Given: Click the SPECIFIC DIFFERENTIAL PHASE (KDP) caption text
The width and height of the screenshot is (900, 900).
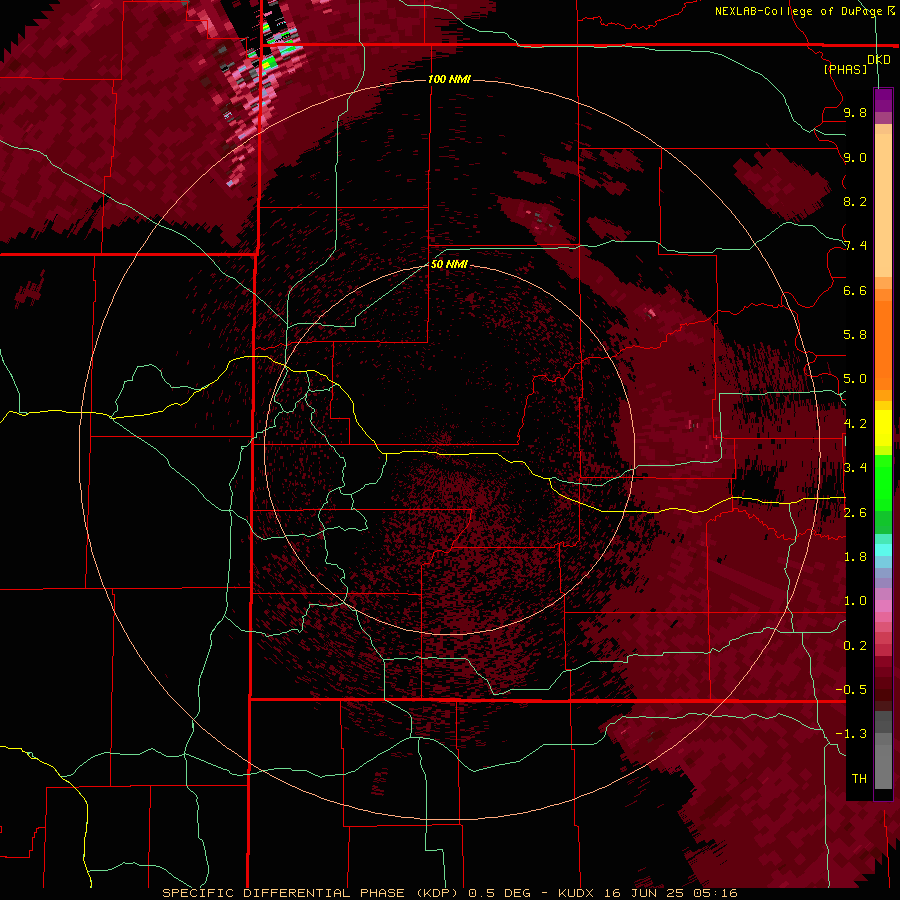Looking at the screenshot, I should pyautogui.click(x=310, y=893).
